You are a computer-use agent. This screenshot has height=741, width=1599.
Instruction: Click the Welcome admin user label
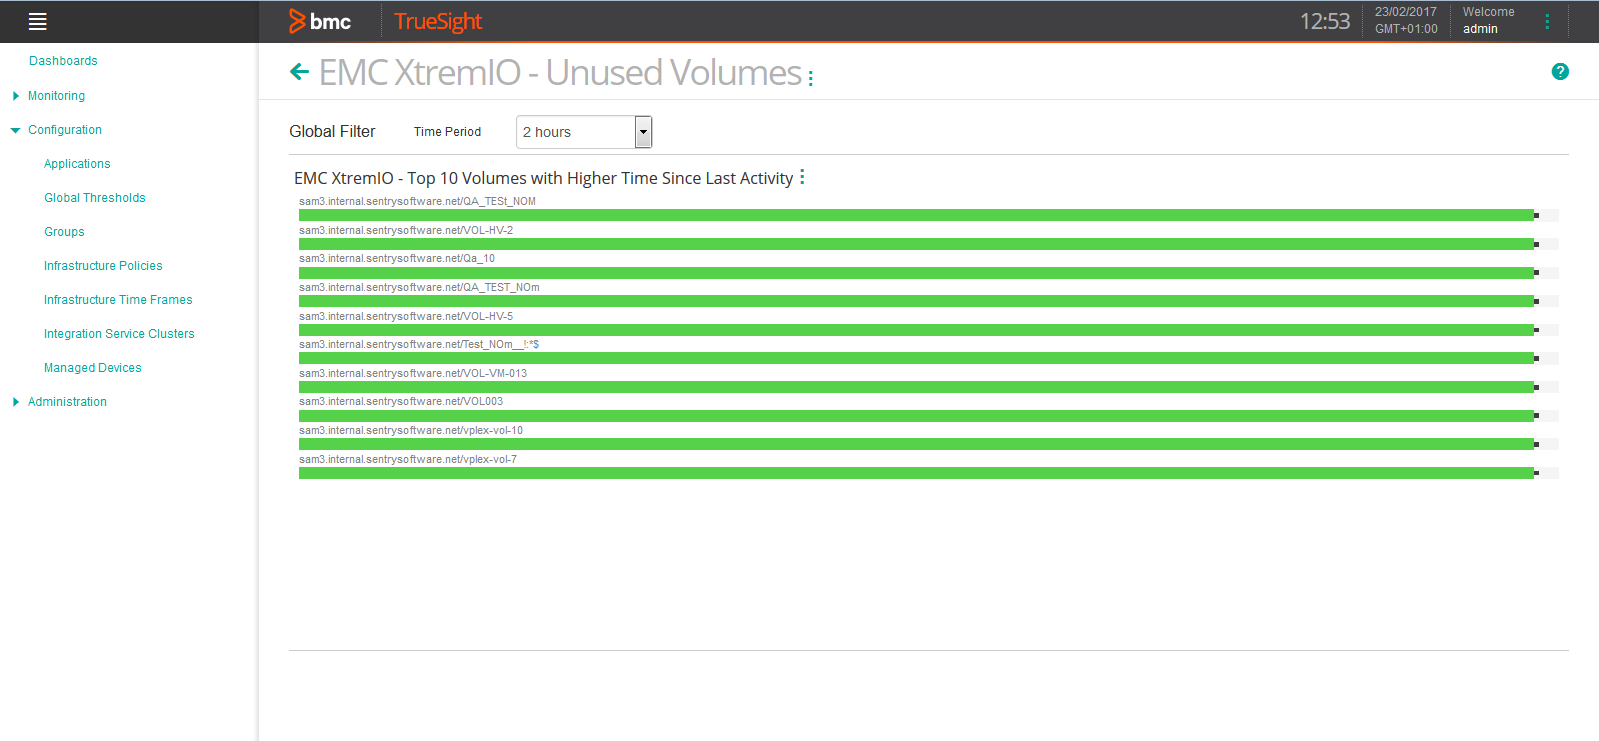point(1489,20)
